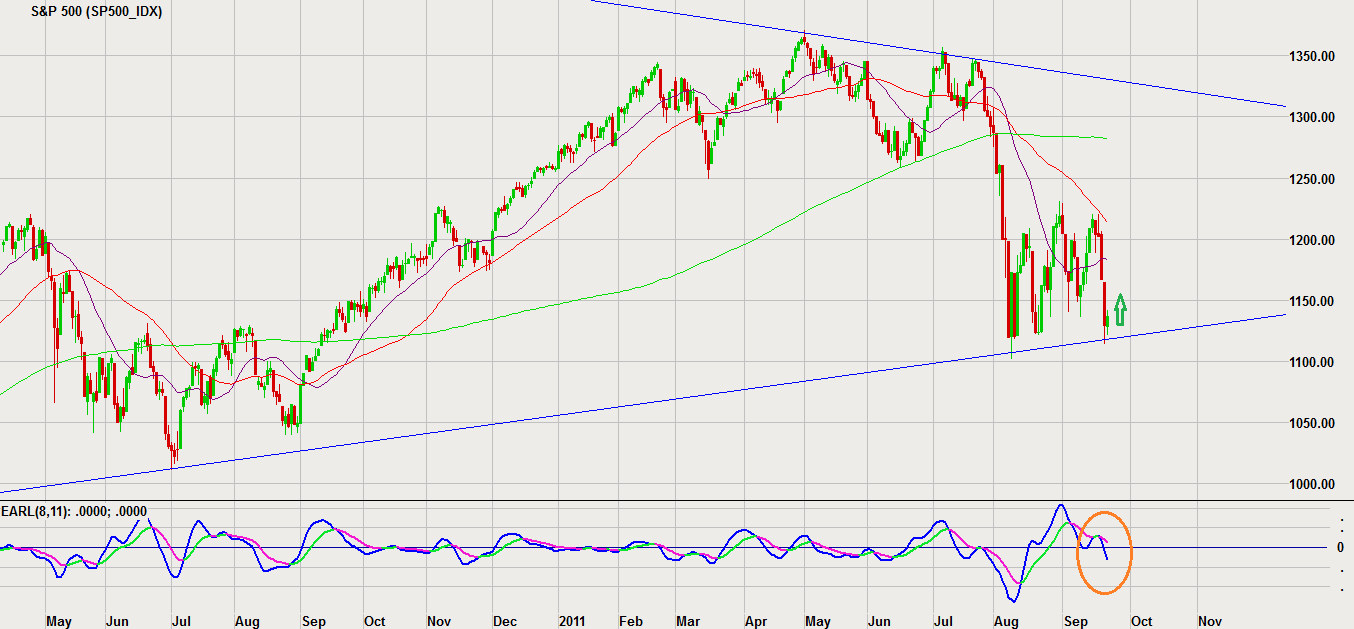Click the Feb label on time axis

click(x=629, y=621)
